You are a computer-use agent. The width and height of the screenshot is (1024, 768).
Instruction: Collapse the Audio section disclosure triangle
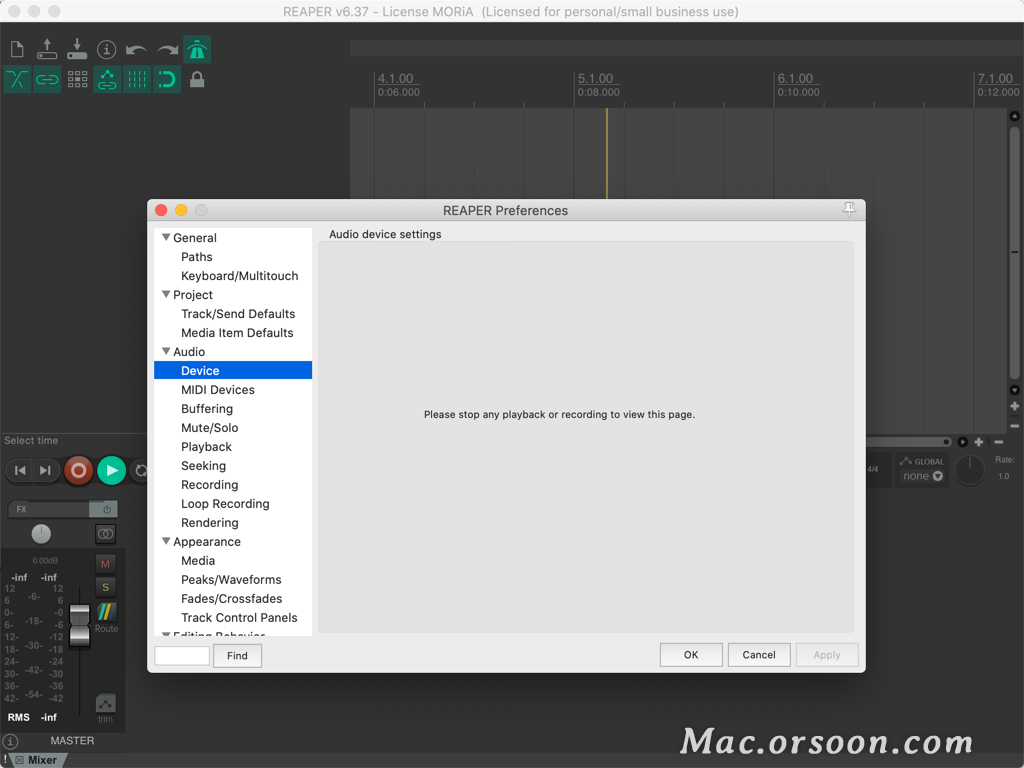(167, 351)
